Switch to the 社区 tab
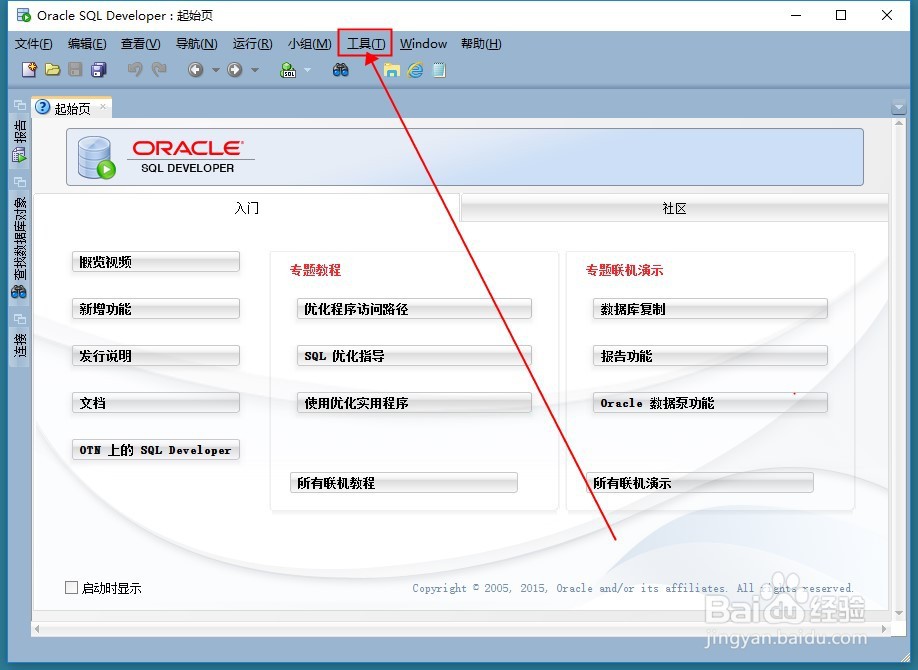Screen dimensions: 918x670 (x=674, y=208)
